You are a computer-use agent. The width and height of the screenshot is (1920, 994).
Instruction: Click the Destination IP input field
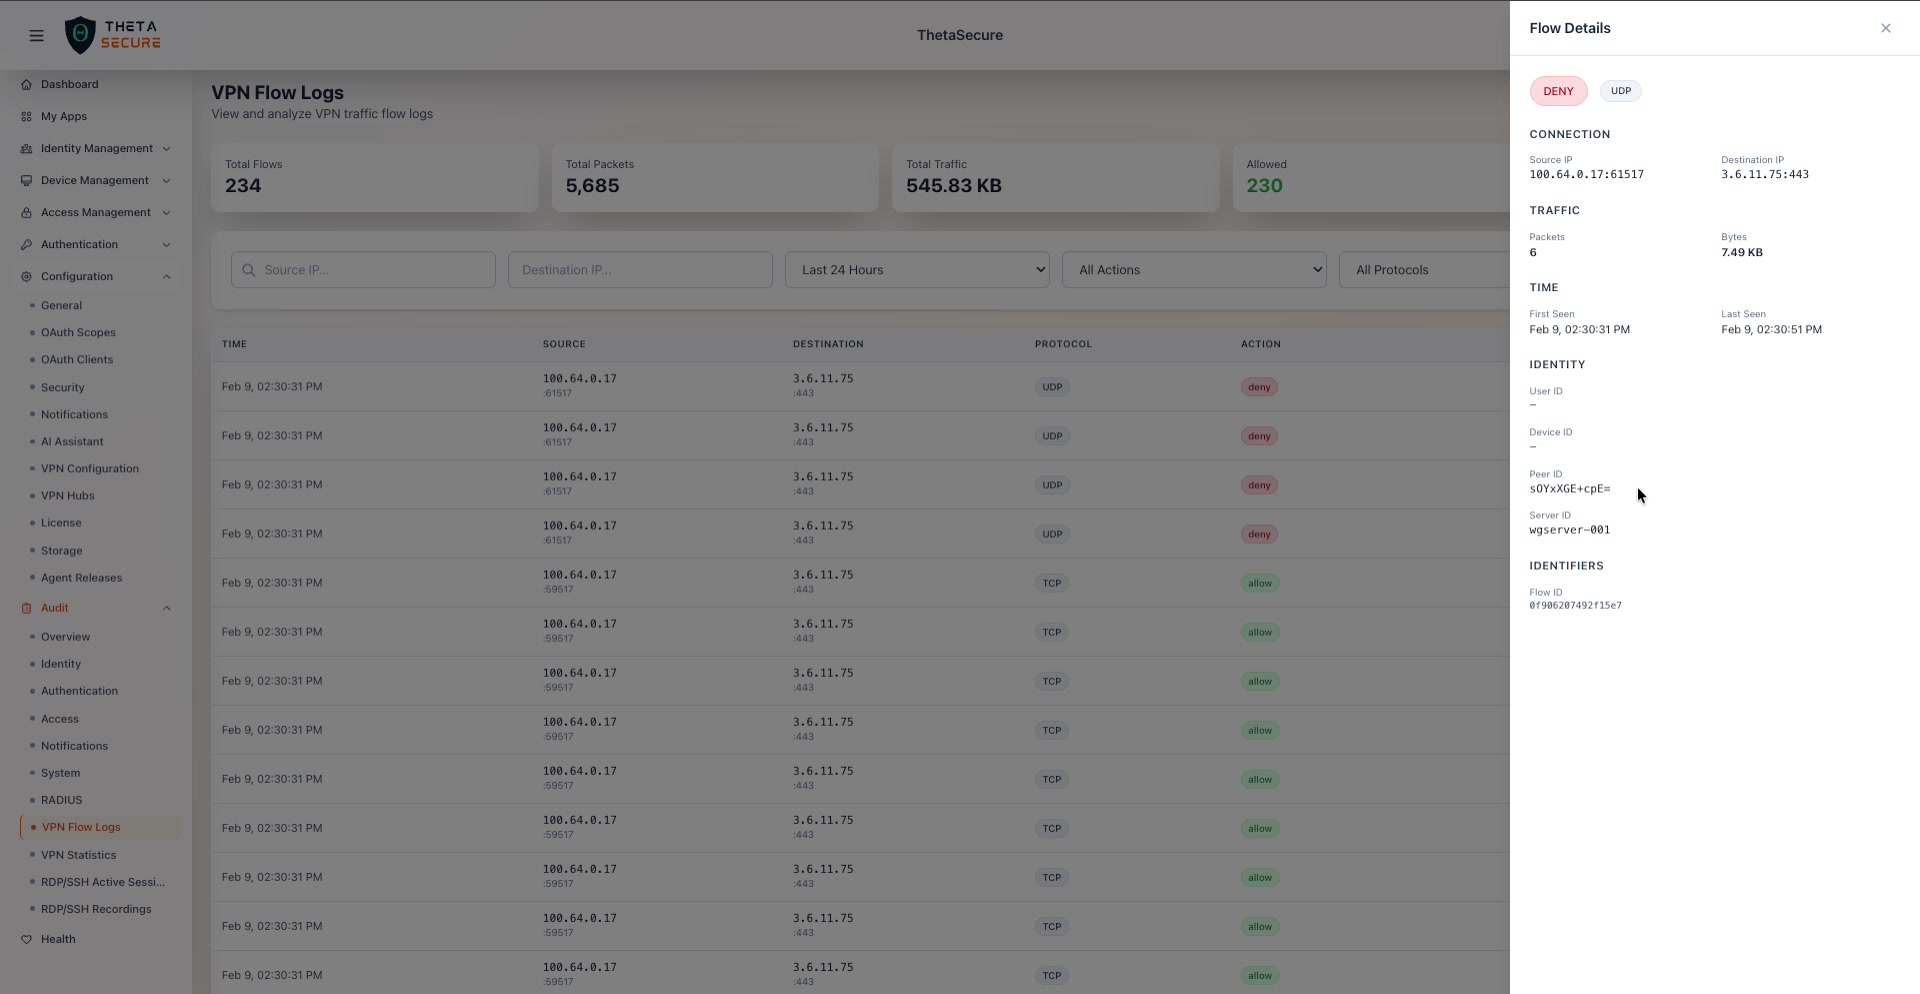coord(640,270)
